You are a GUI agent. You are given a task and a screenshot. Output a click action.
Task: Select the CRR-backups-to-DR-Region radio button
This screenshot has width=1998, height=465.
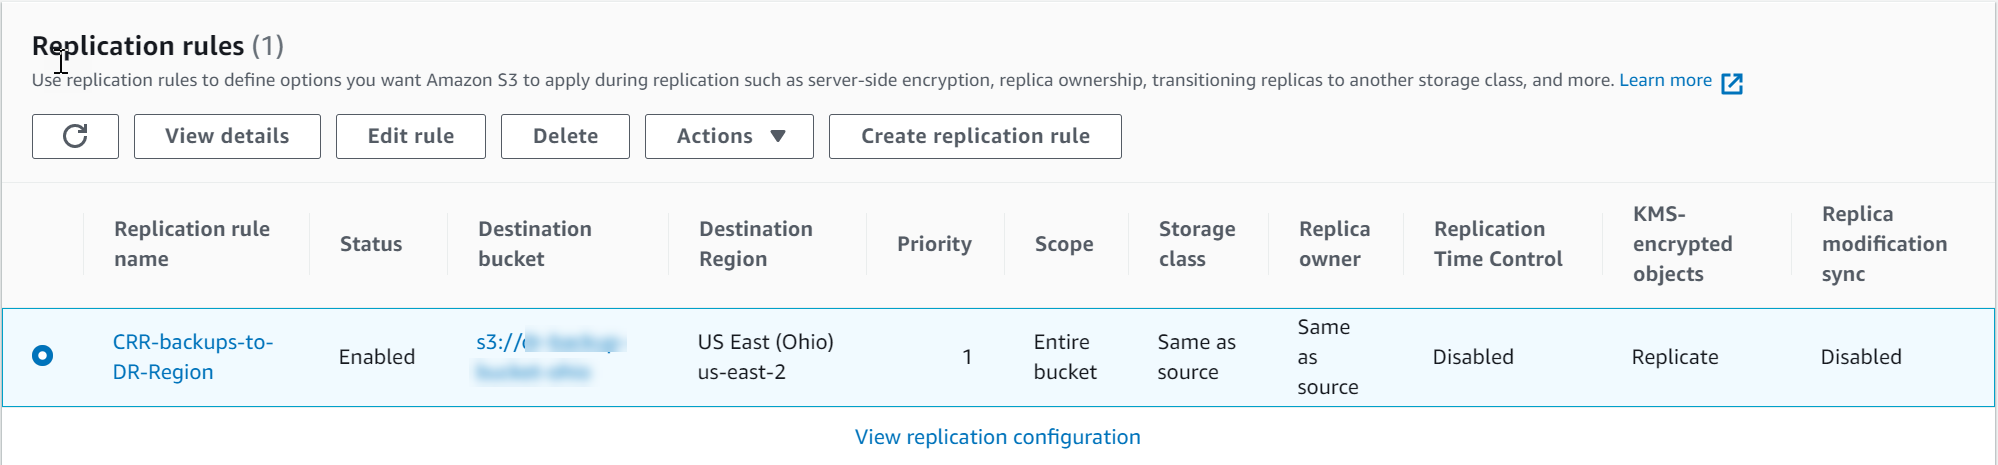pyautogui.click(x=42, y=356)
